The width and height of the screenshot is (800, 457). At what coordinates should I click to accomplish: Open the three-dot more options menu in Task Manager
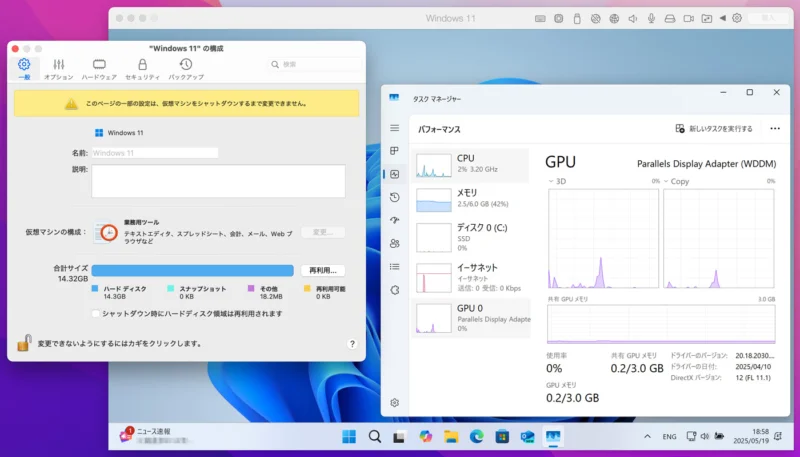(x=775, y=129)
